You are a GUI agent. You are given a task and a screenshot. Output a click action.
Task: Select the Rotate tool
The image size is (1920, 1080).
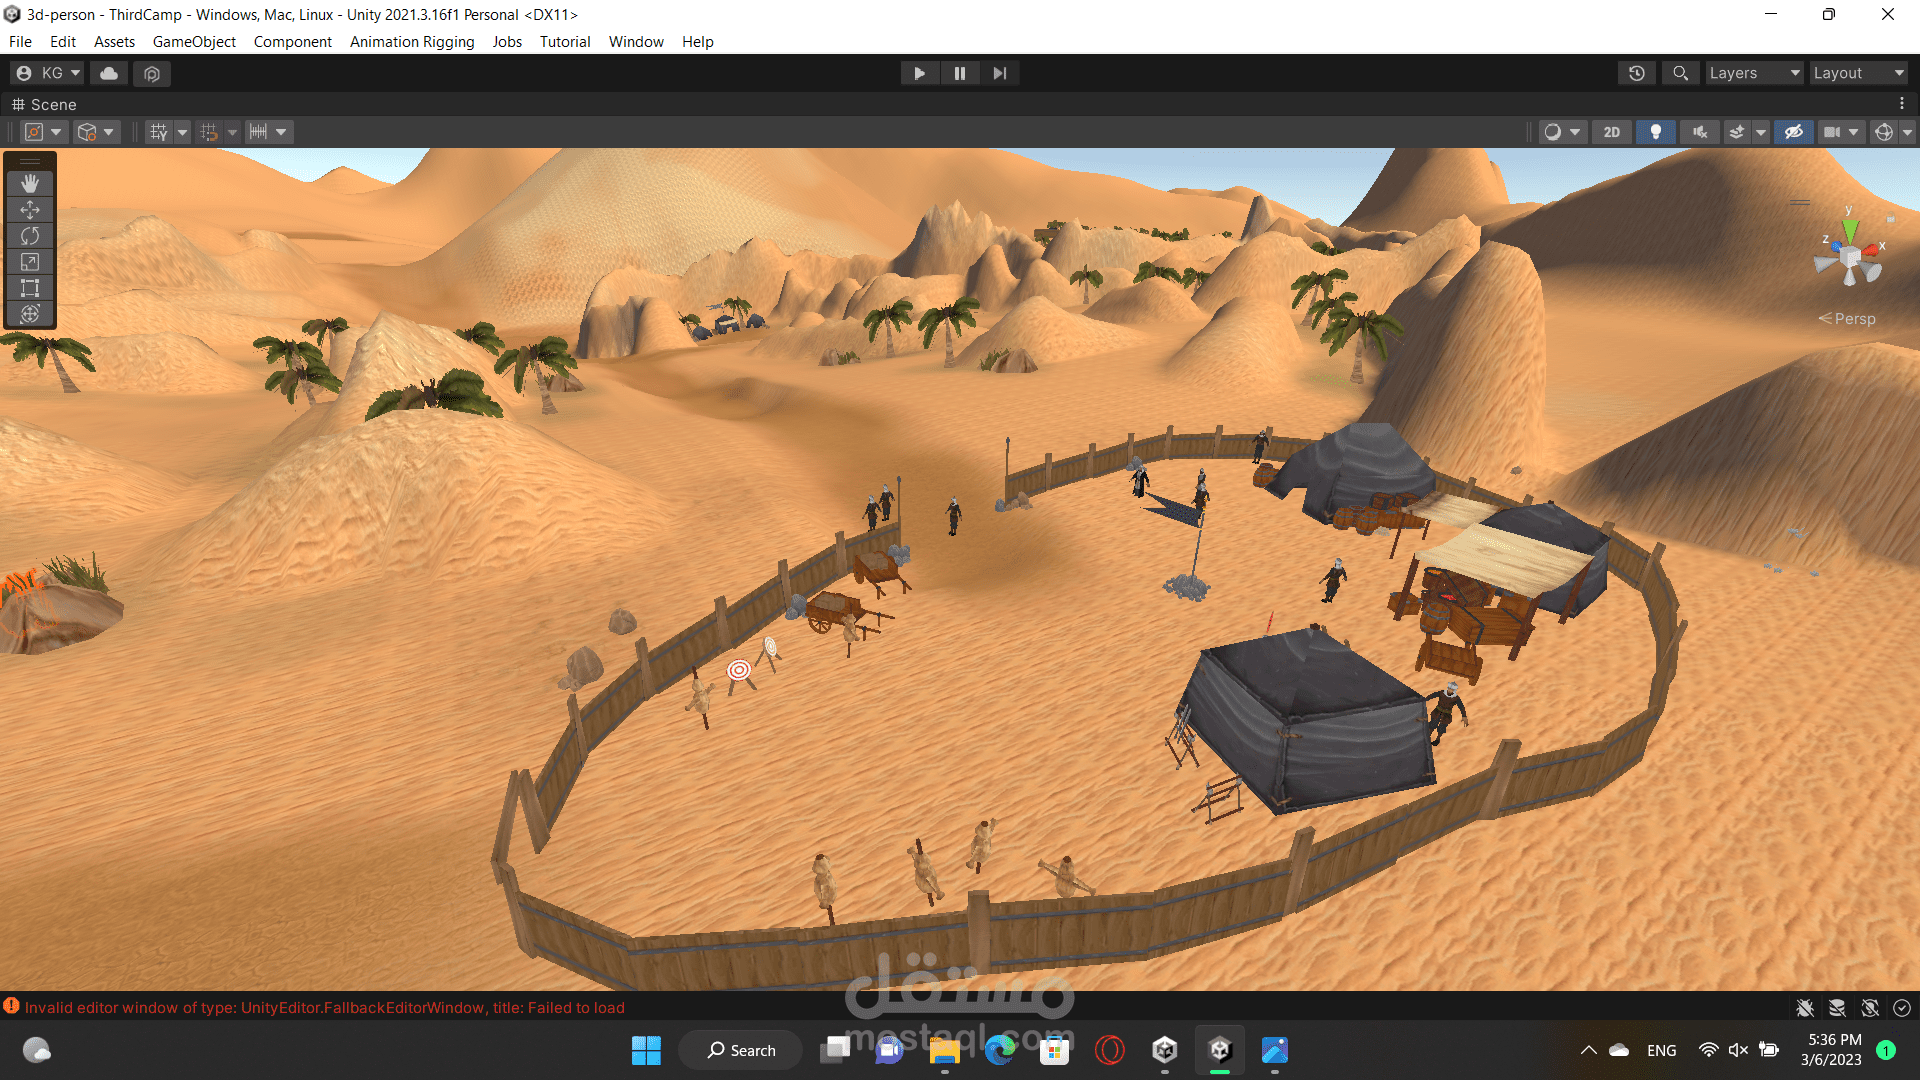30,236
